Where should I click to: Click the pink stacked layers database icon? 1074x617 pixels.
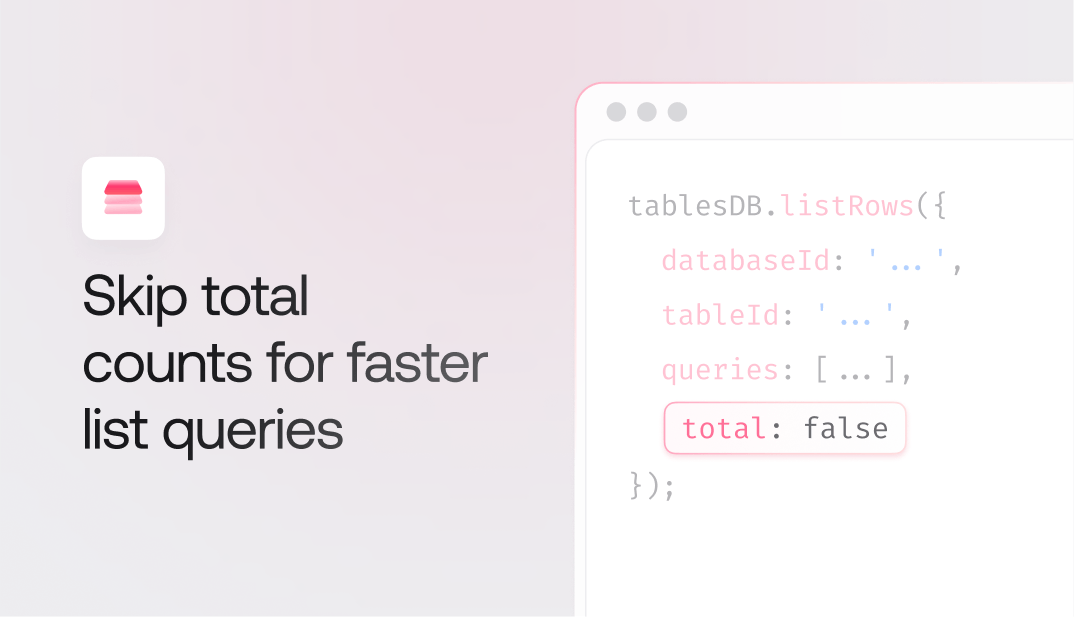(123, 198)
